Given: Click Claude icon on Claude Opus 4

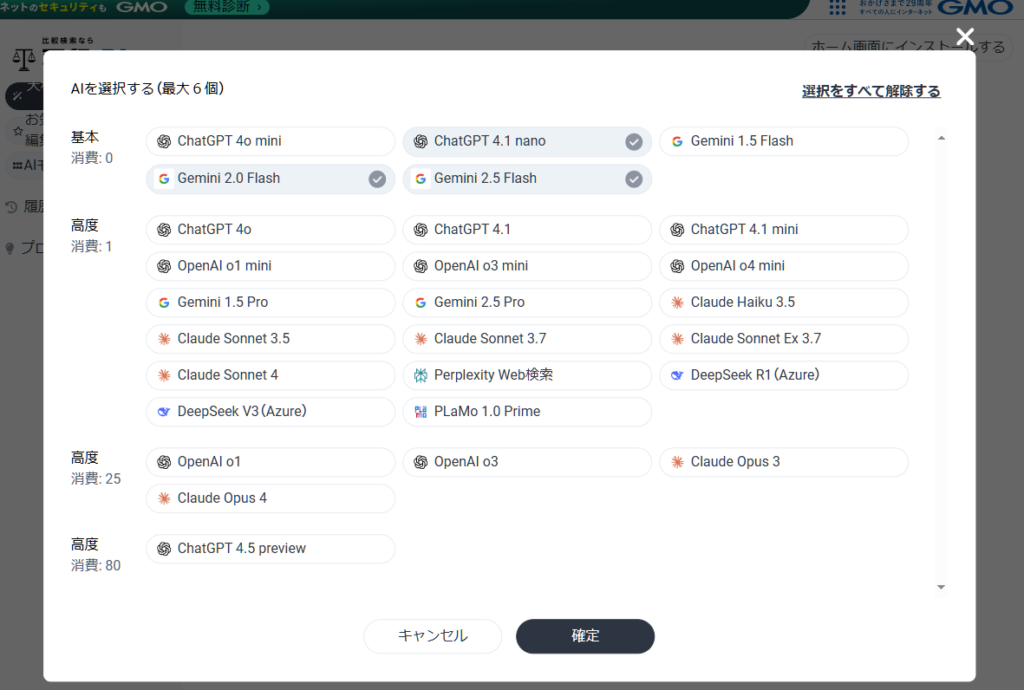Looking at the screenshot, I should click(x=164, y=499).
